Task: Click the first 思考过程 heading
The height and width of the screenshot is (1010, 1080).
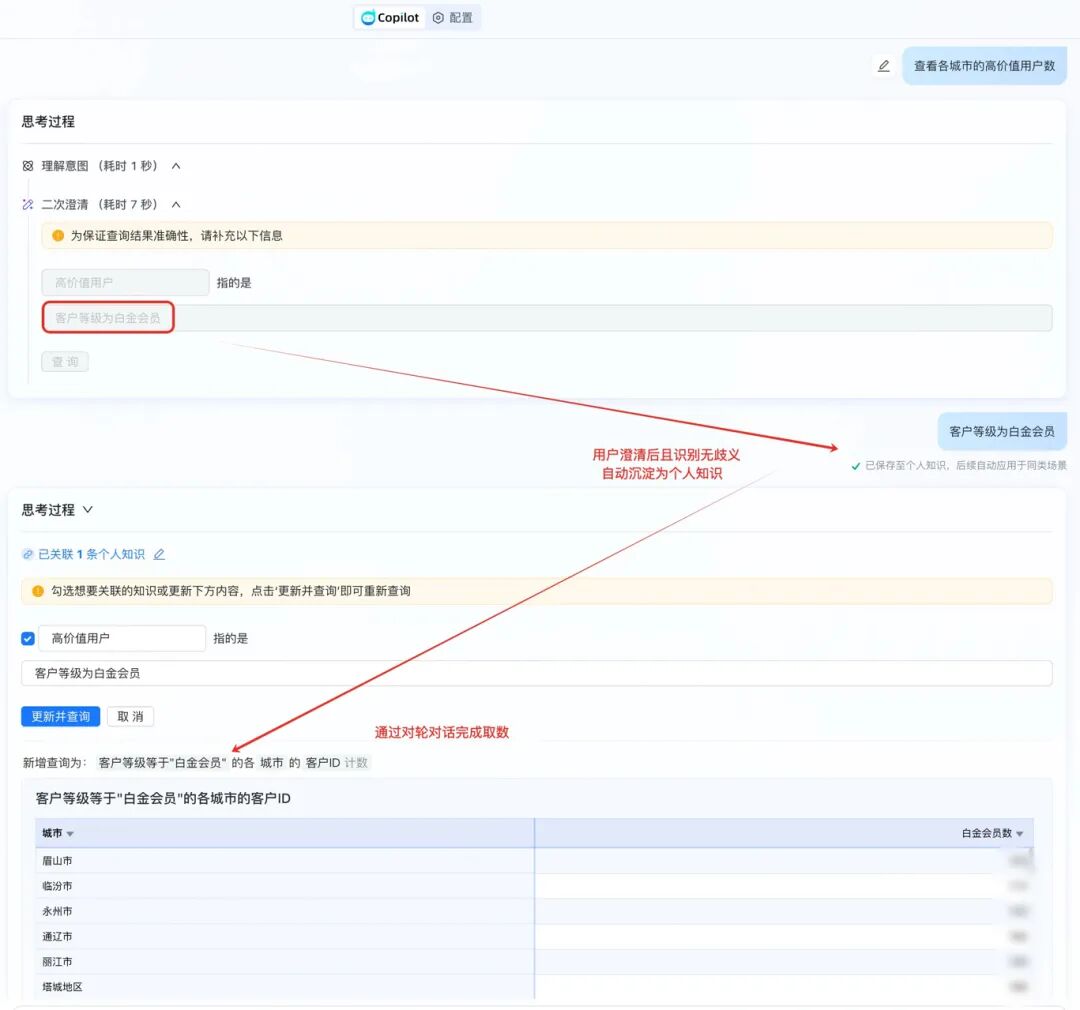Action: tap(48, 122)
